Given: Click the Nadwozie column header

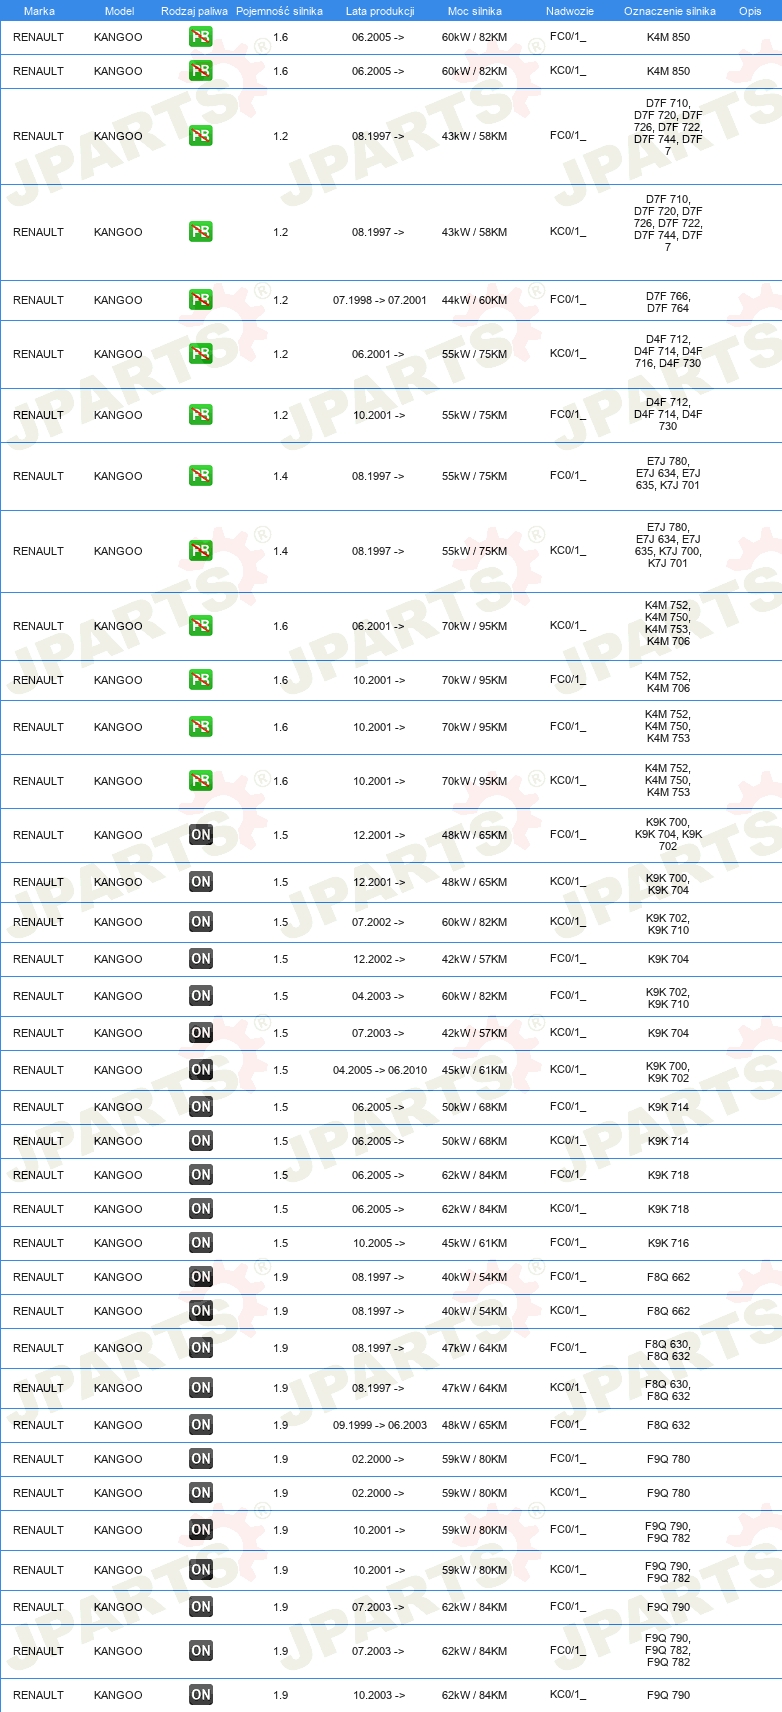Looking at the screenshot, I should coord(570,11).
